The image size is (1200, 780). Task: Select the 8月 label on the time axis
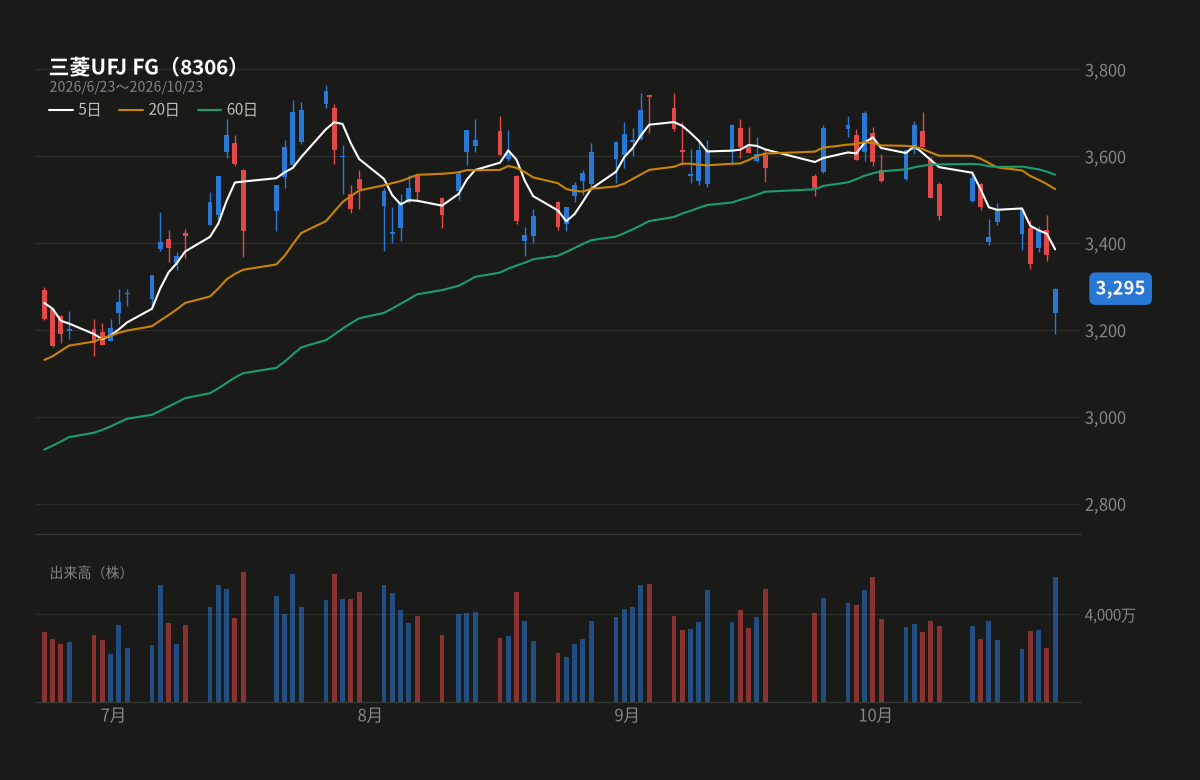tap(369, 715)
